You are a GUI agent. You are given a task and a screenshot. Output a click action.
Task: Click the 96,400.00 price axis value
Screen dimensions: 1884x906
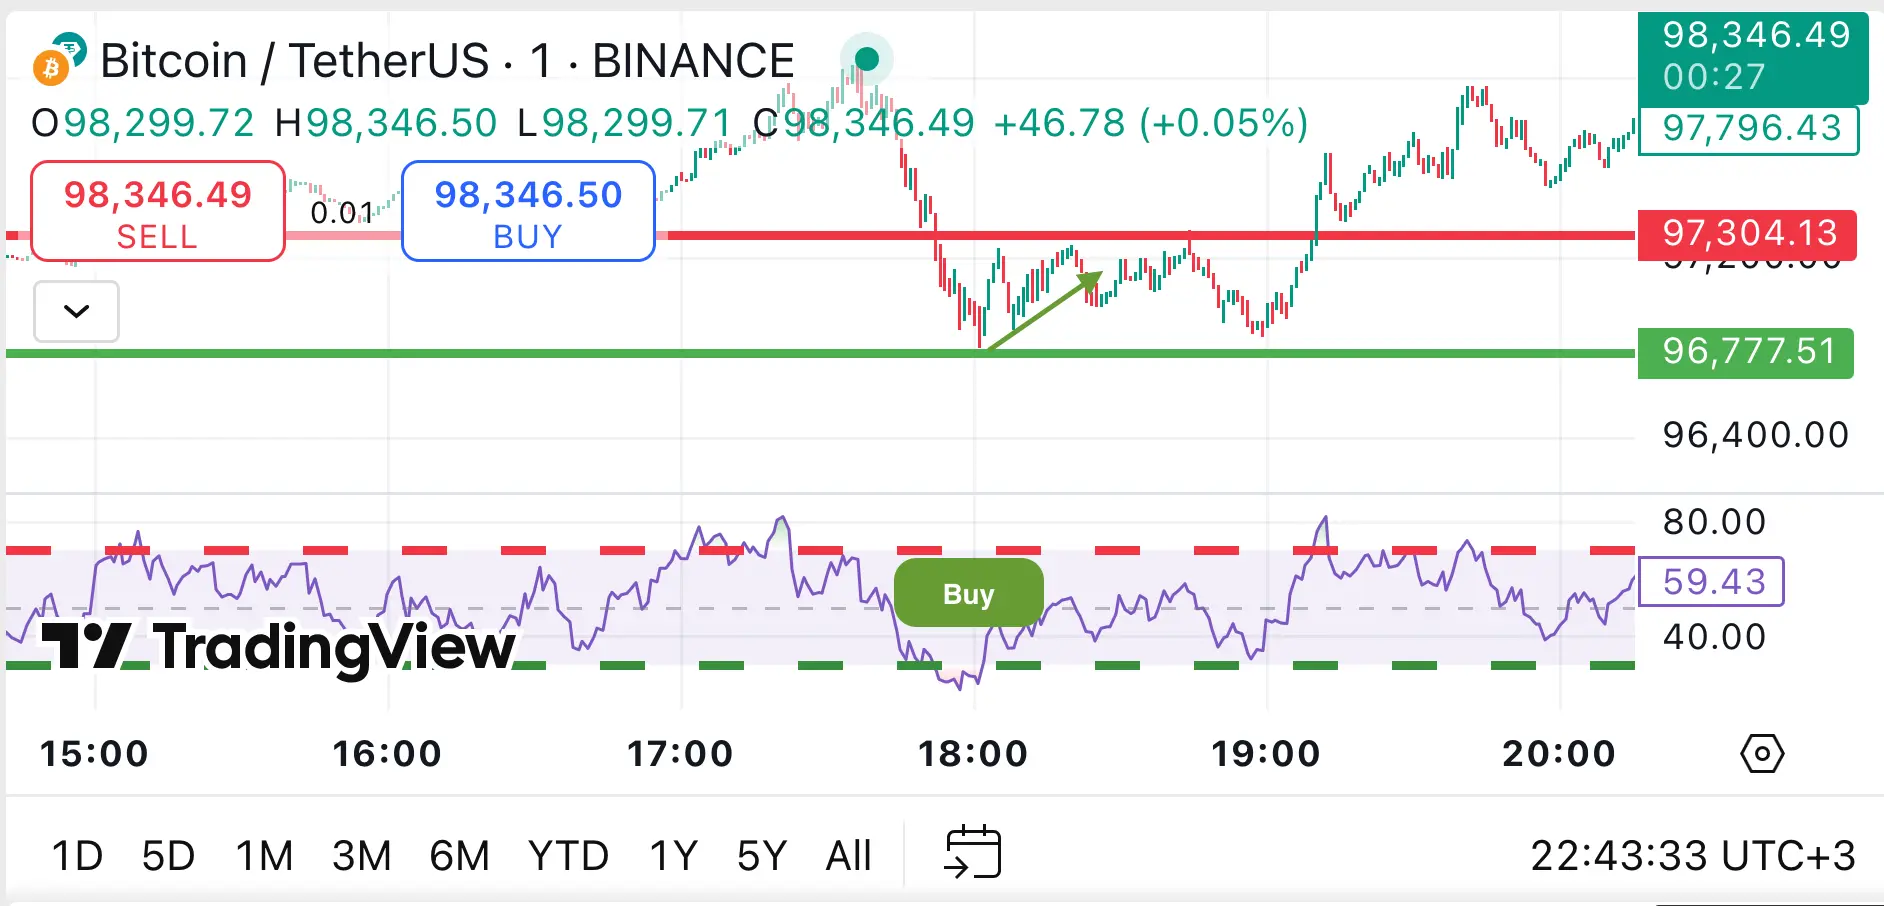tap(1755, 435)
